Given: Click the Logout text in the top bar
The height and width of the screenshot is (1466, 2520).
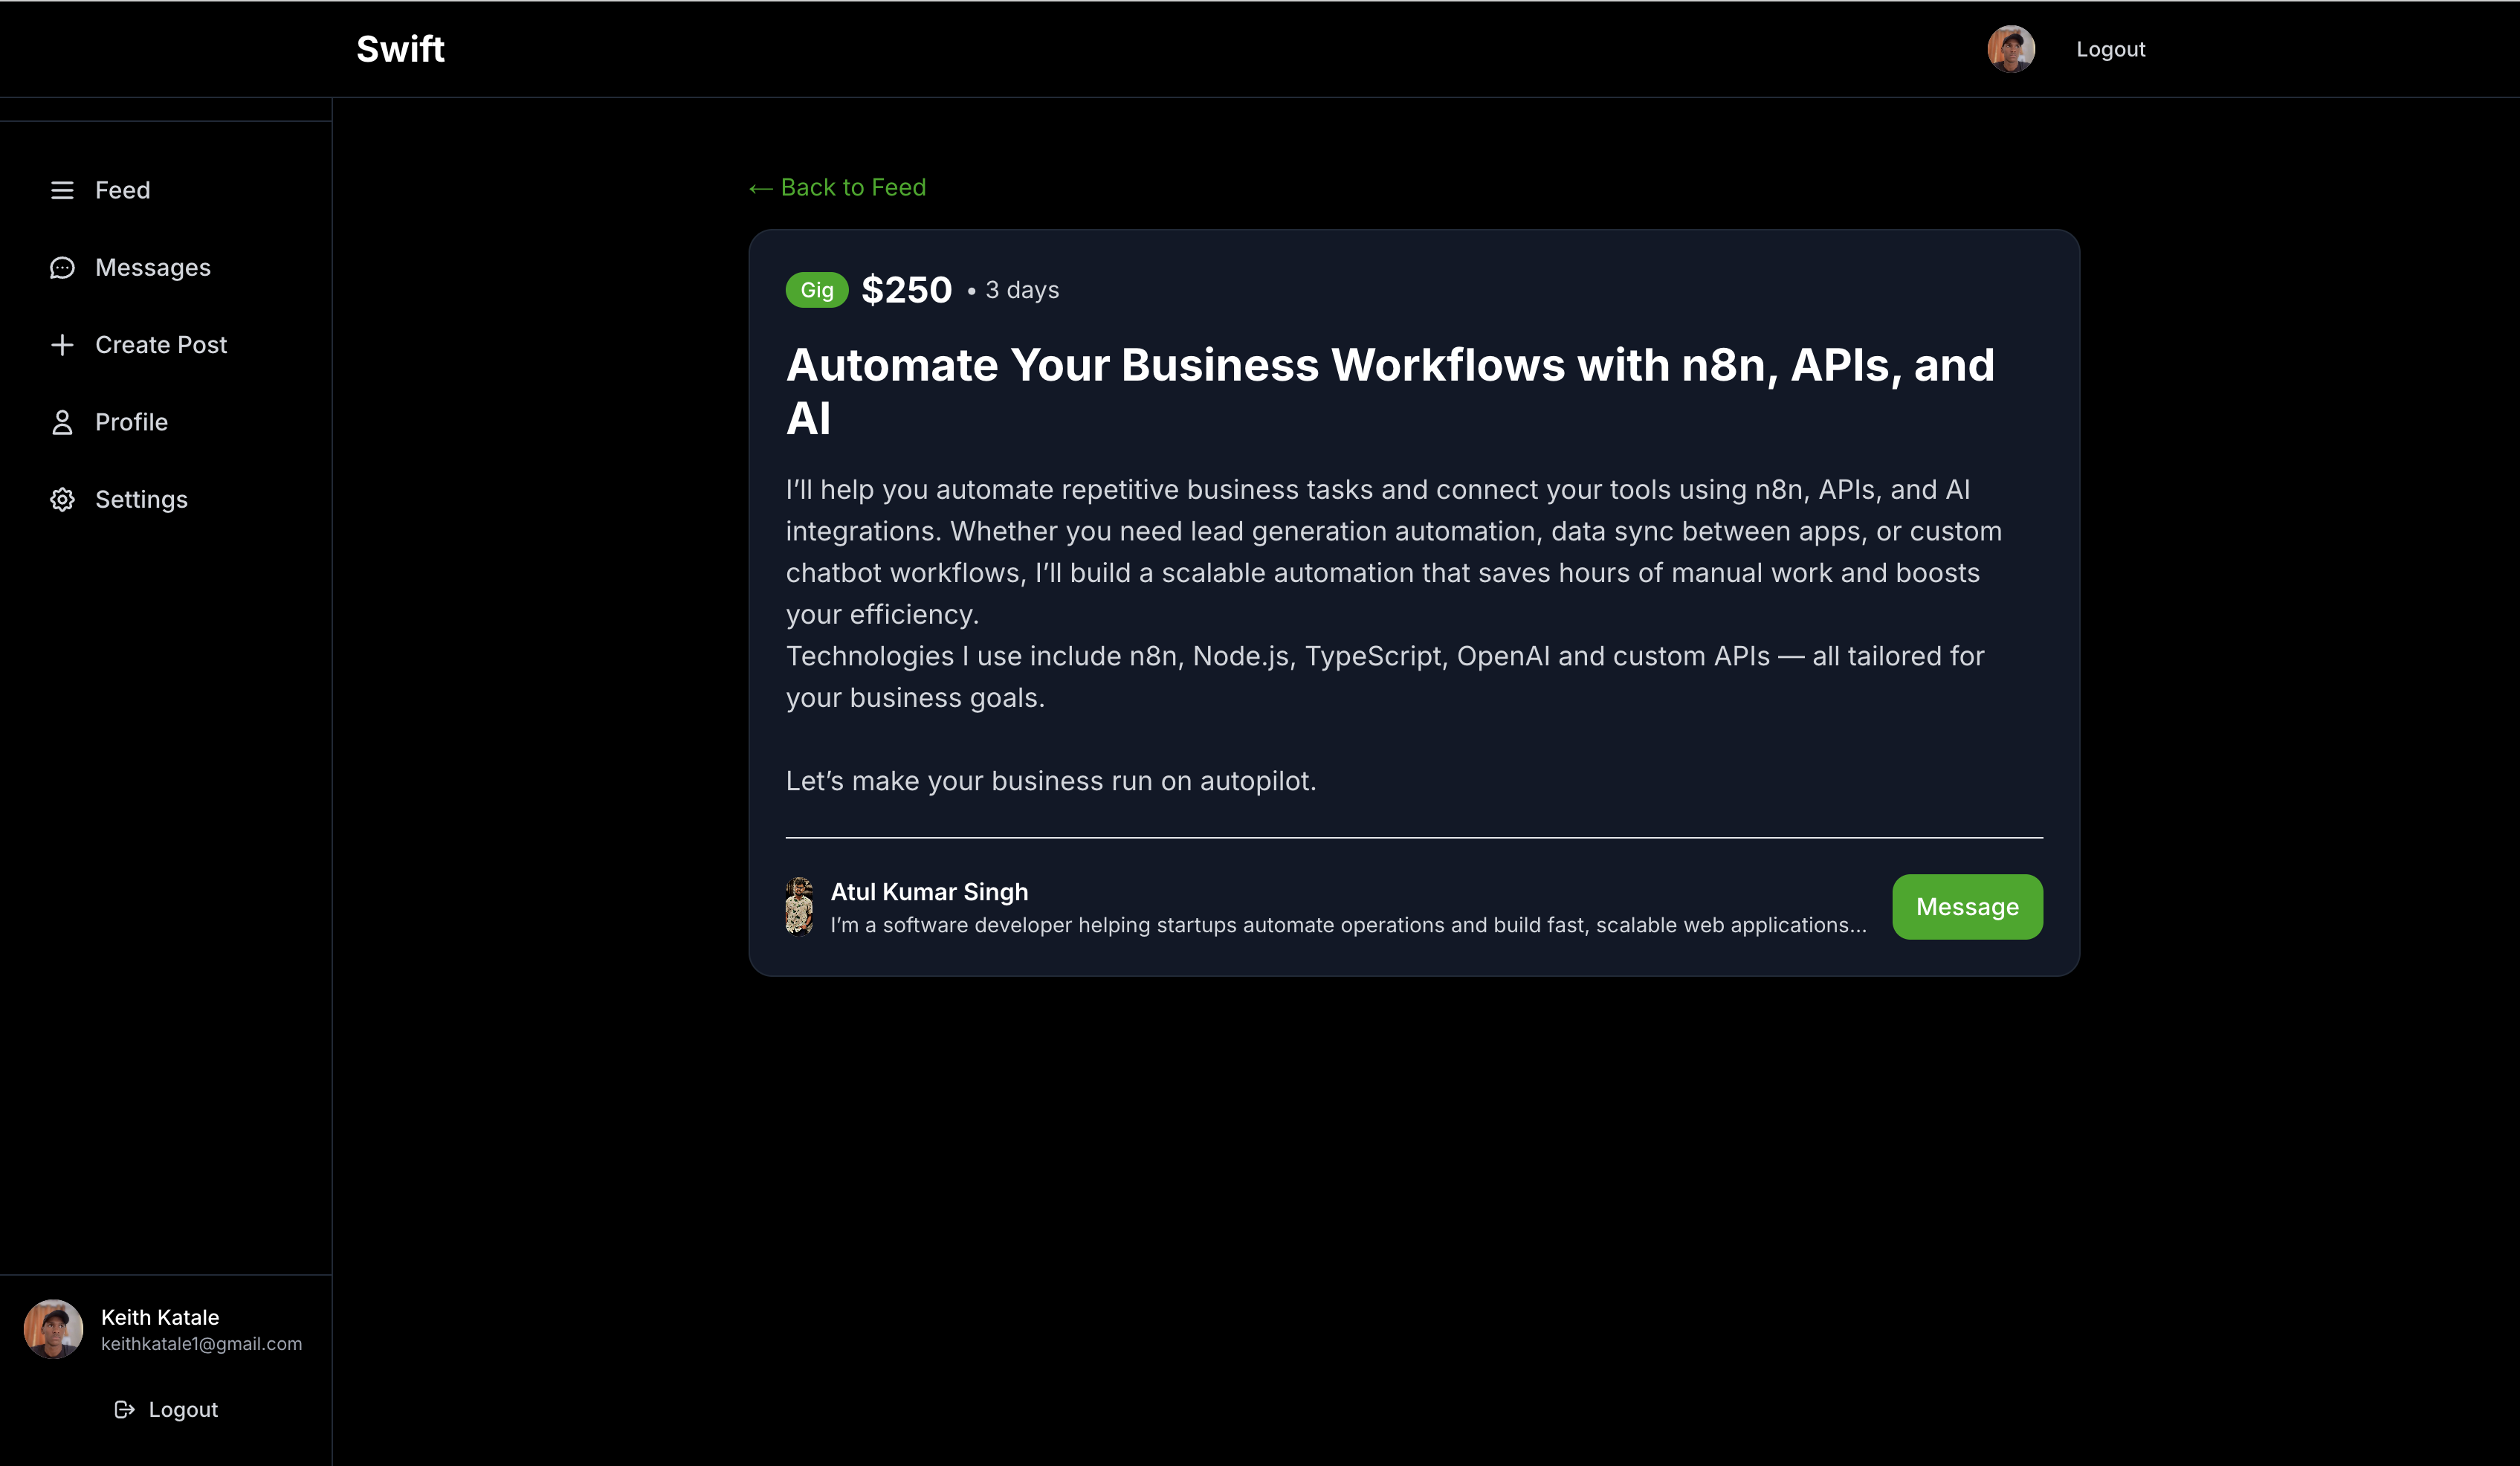Looking at the screenshot, I should coord(2110,48).
